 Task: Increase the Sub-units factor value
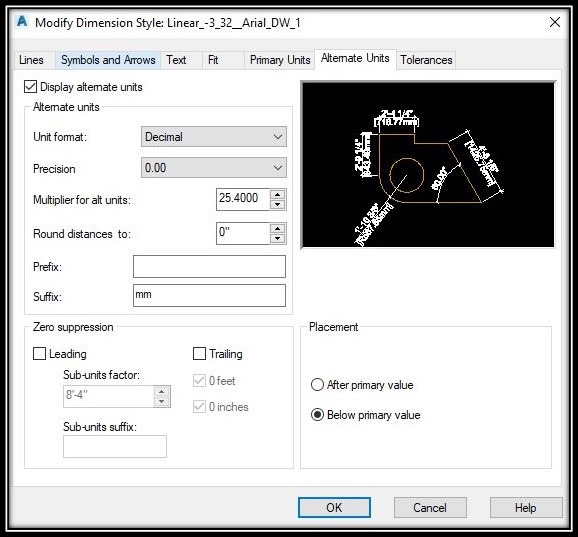(x=161, y=391)
